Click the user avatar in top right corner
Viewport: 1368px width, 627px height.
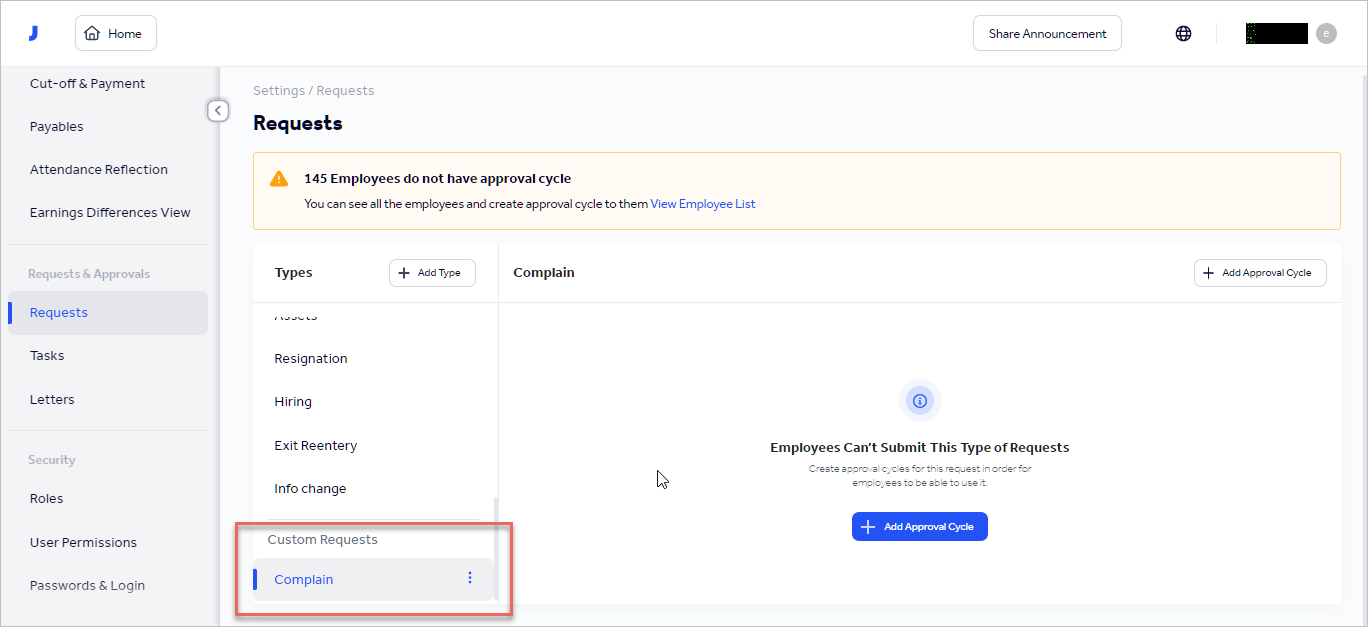pos(1326,33)
